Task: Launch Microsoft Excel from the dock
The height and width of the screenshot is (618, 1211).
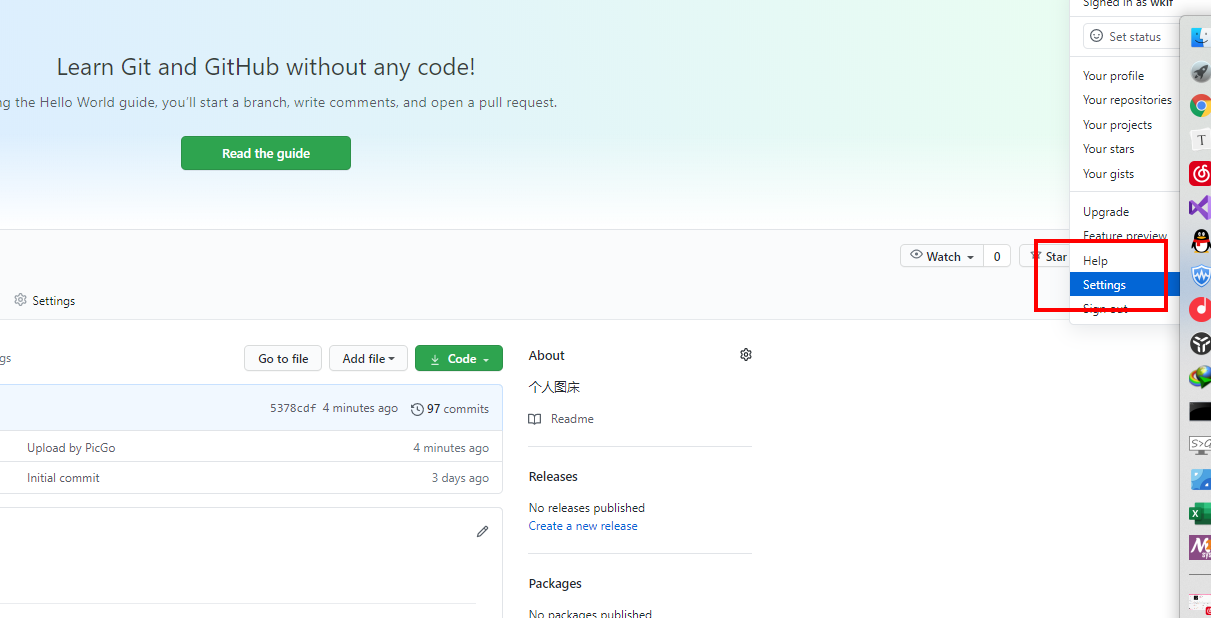Action: coord(1200,514)
